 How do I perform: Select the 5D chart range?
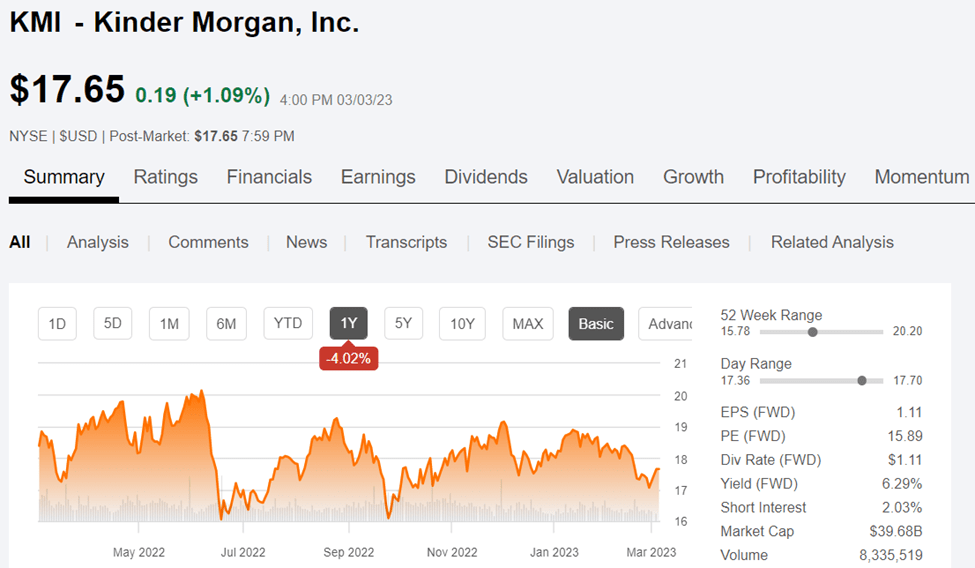pos(113,323)
